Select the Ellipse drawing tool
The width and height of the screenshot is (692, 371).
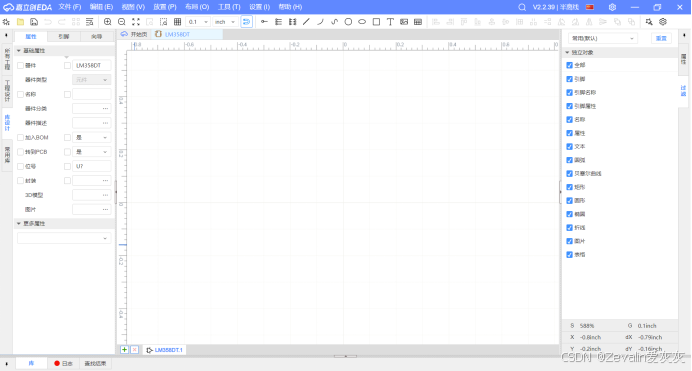pyautogui.click(x=362, y=22)
